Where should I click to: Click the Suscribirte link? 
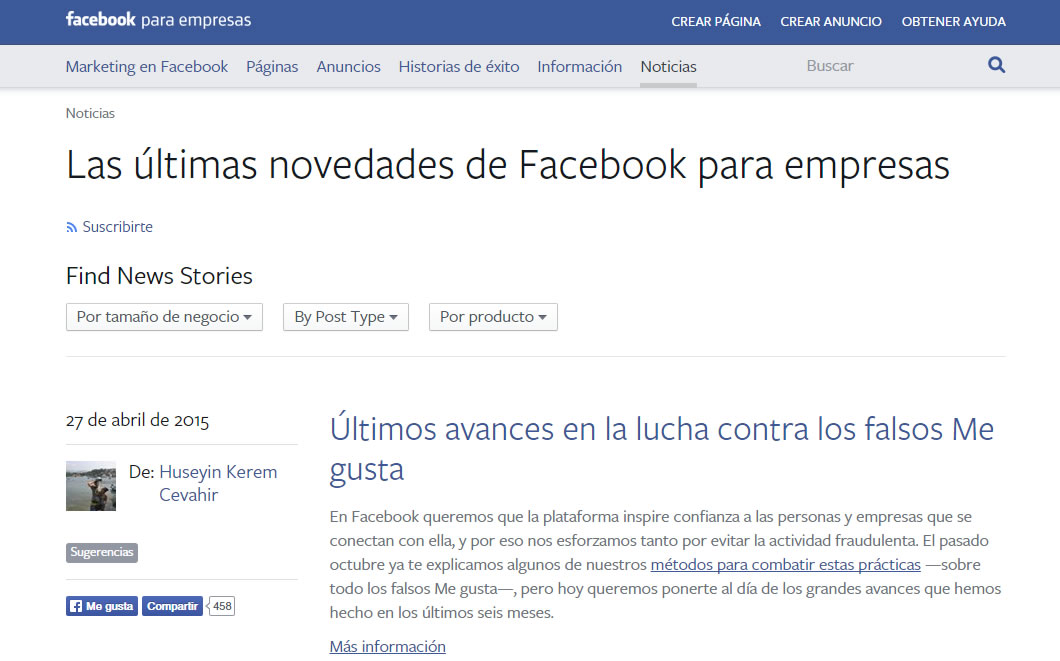tap(117, 227)
